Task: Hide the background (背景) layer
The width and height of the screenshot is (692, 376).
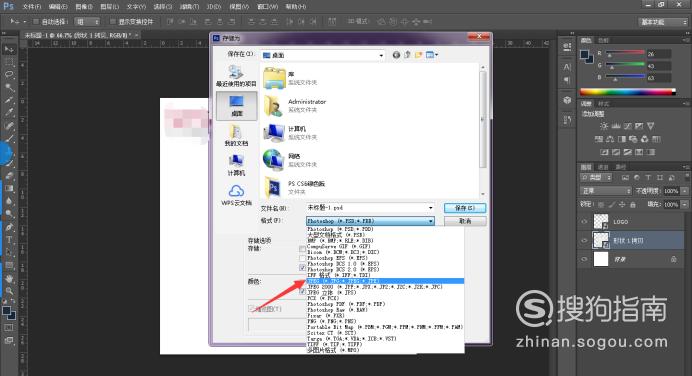Action: 584,259
